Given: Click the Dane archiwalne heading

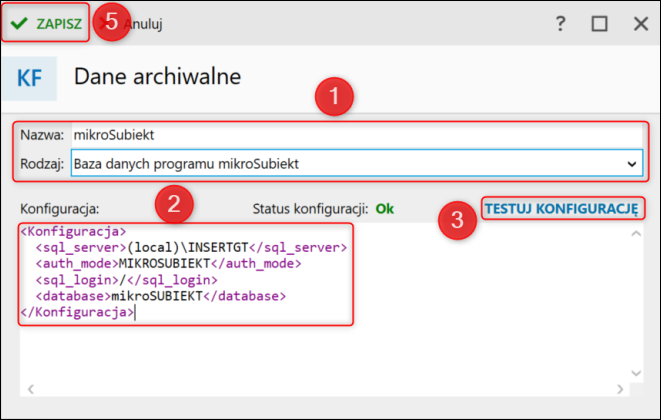Looking at the screenshot, I should 157,77.
